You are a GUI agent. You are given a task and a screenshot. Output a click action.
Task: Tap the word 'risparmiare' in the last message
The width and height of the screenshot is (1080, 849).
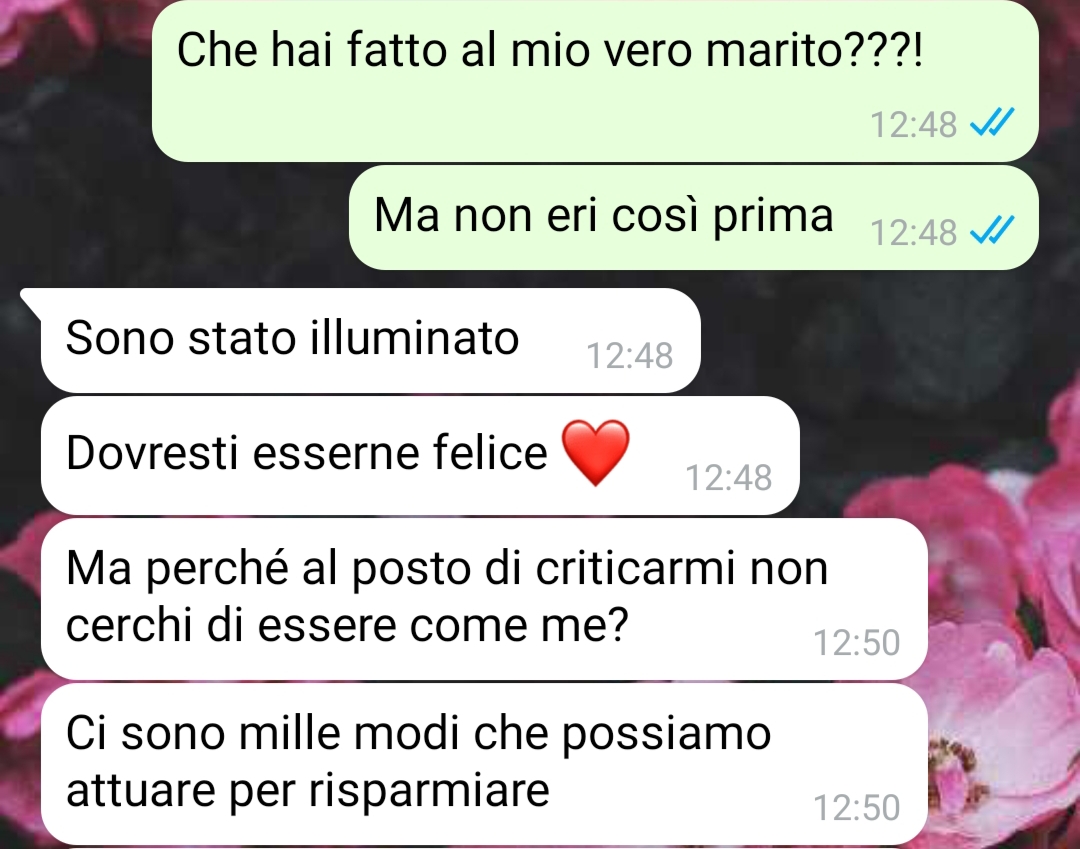click(x=429, y=790)
